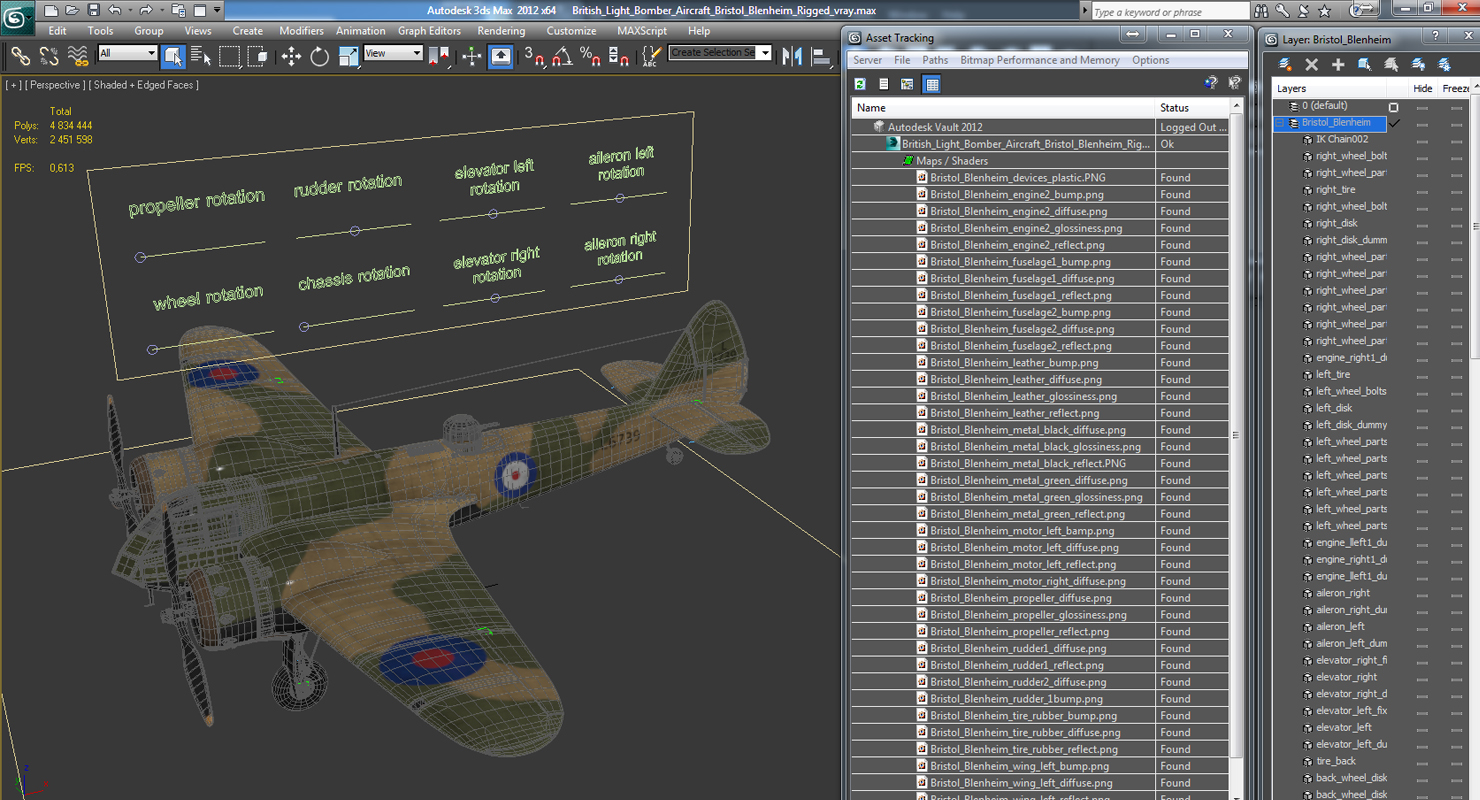This screenshot has height=800, width=1480.
Task: Open the Paths menu in Asset Tracking
Action: [x=935, y=60]
